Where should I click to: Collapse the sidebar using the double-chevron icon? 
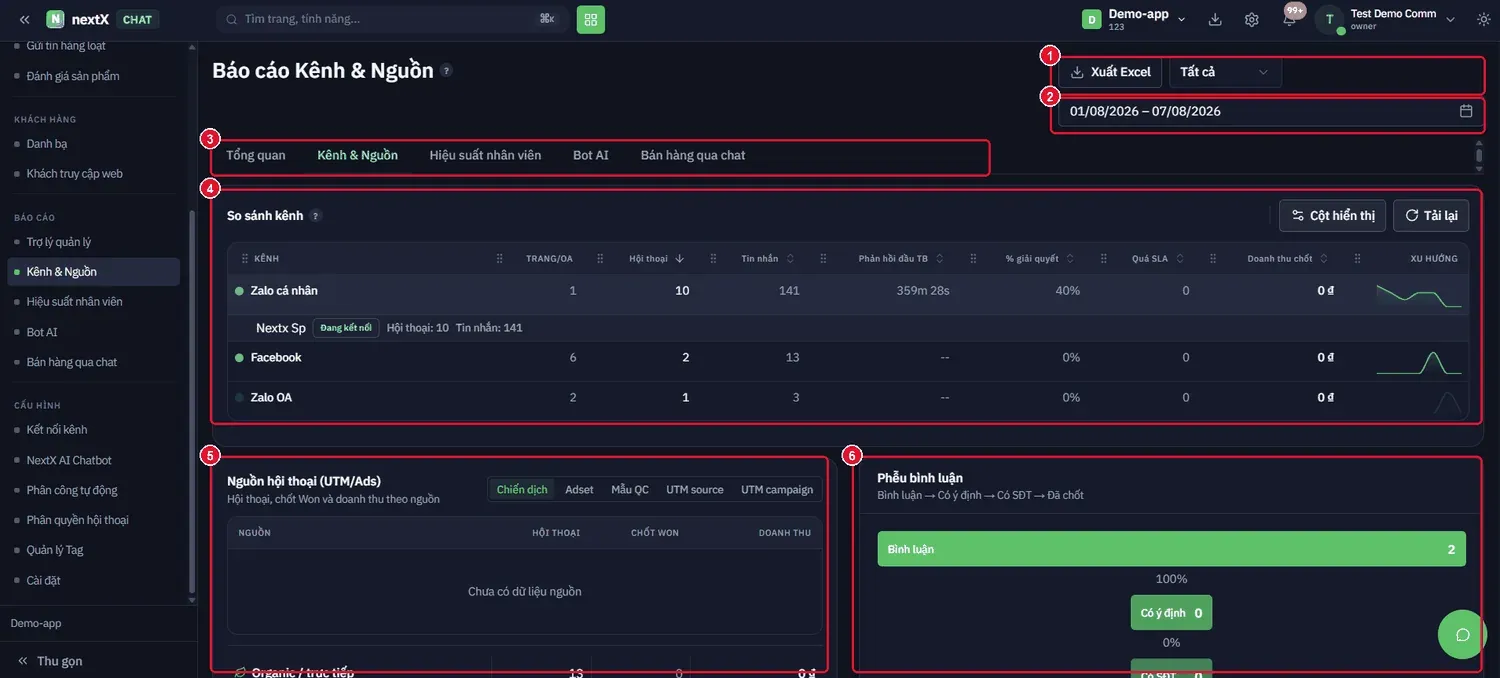pos(24,19)
